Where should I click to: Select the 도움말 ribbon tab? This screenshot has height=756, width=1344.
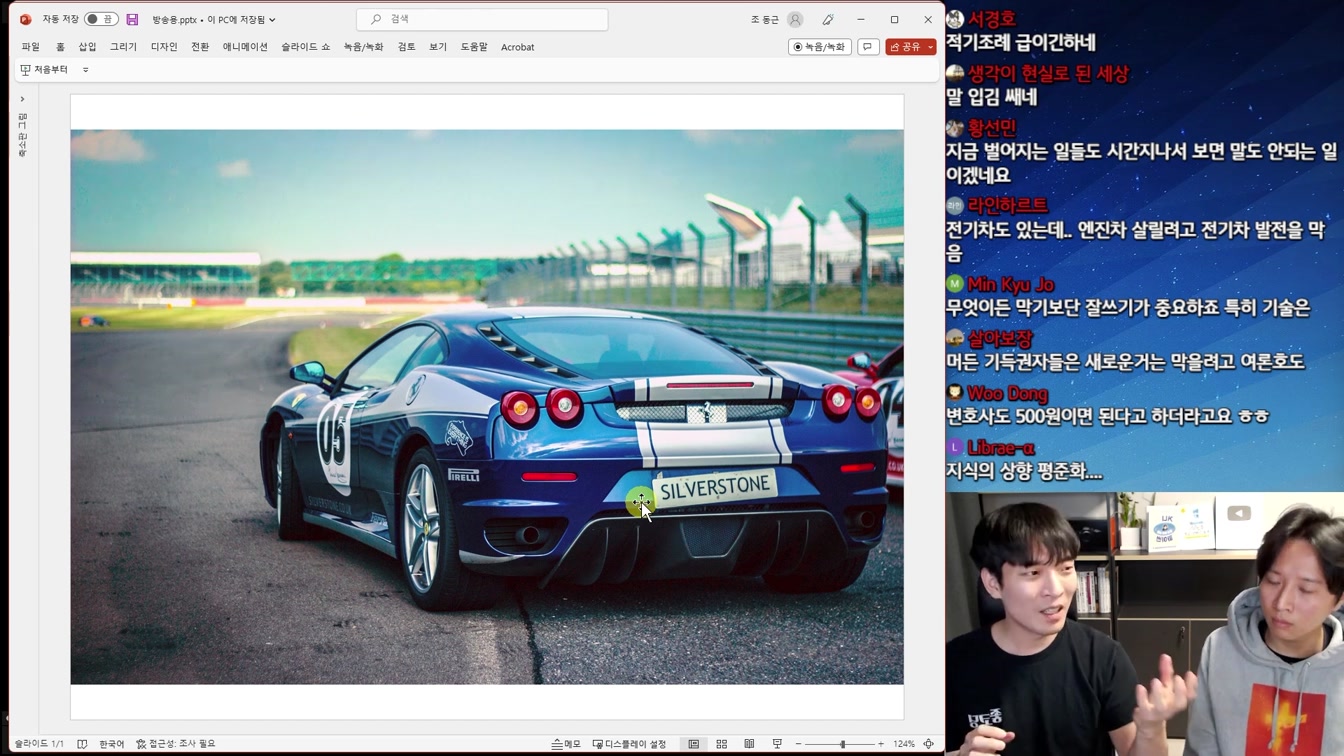pyautogui.click(x=474, y=47)
